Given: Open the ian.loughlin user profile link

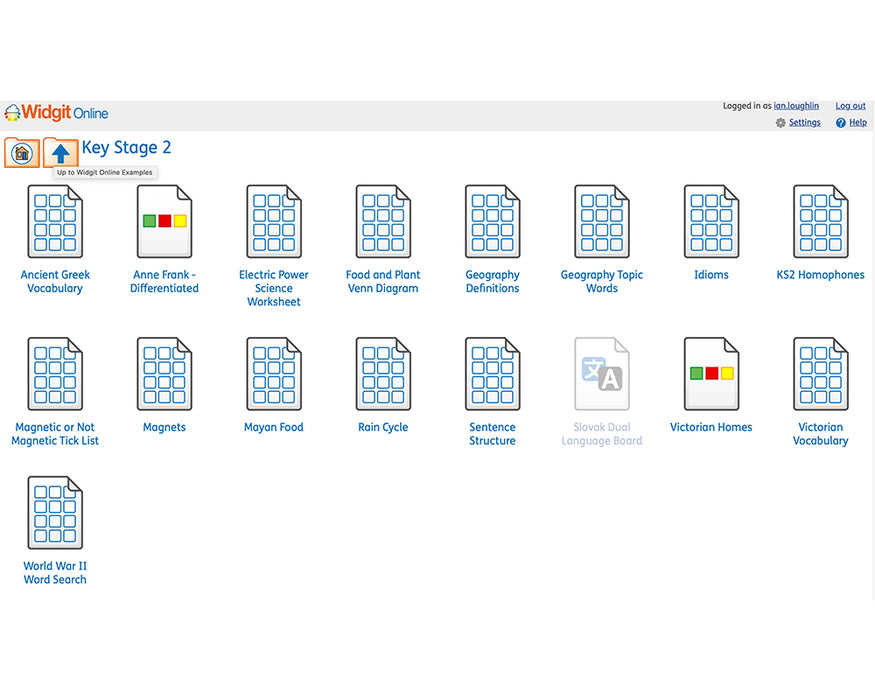Looking at the screenshot, I should (x=796, y=106).
